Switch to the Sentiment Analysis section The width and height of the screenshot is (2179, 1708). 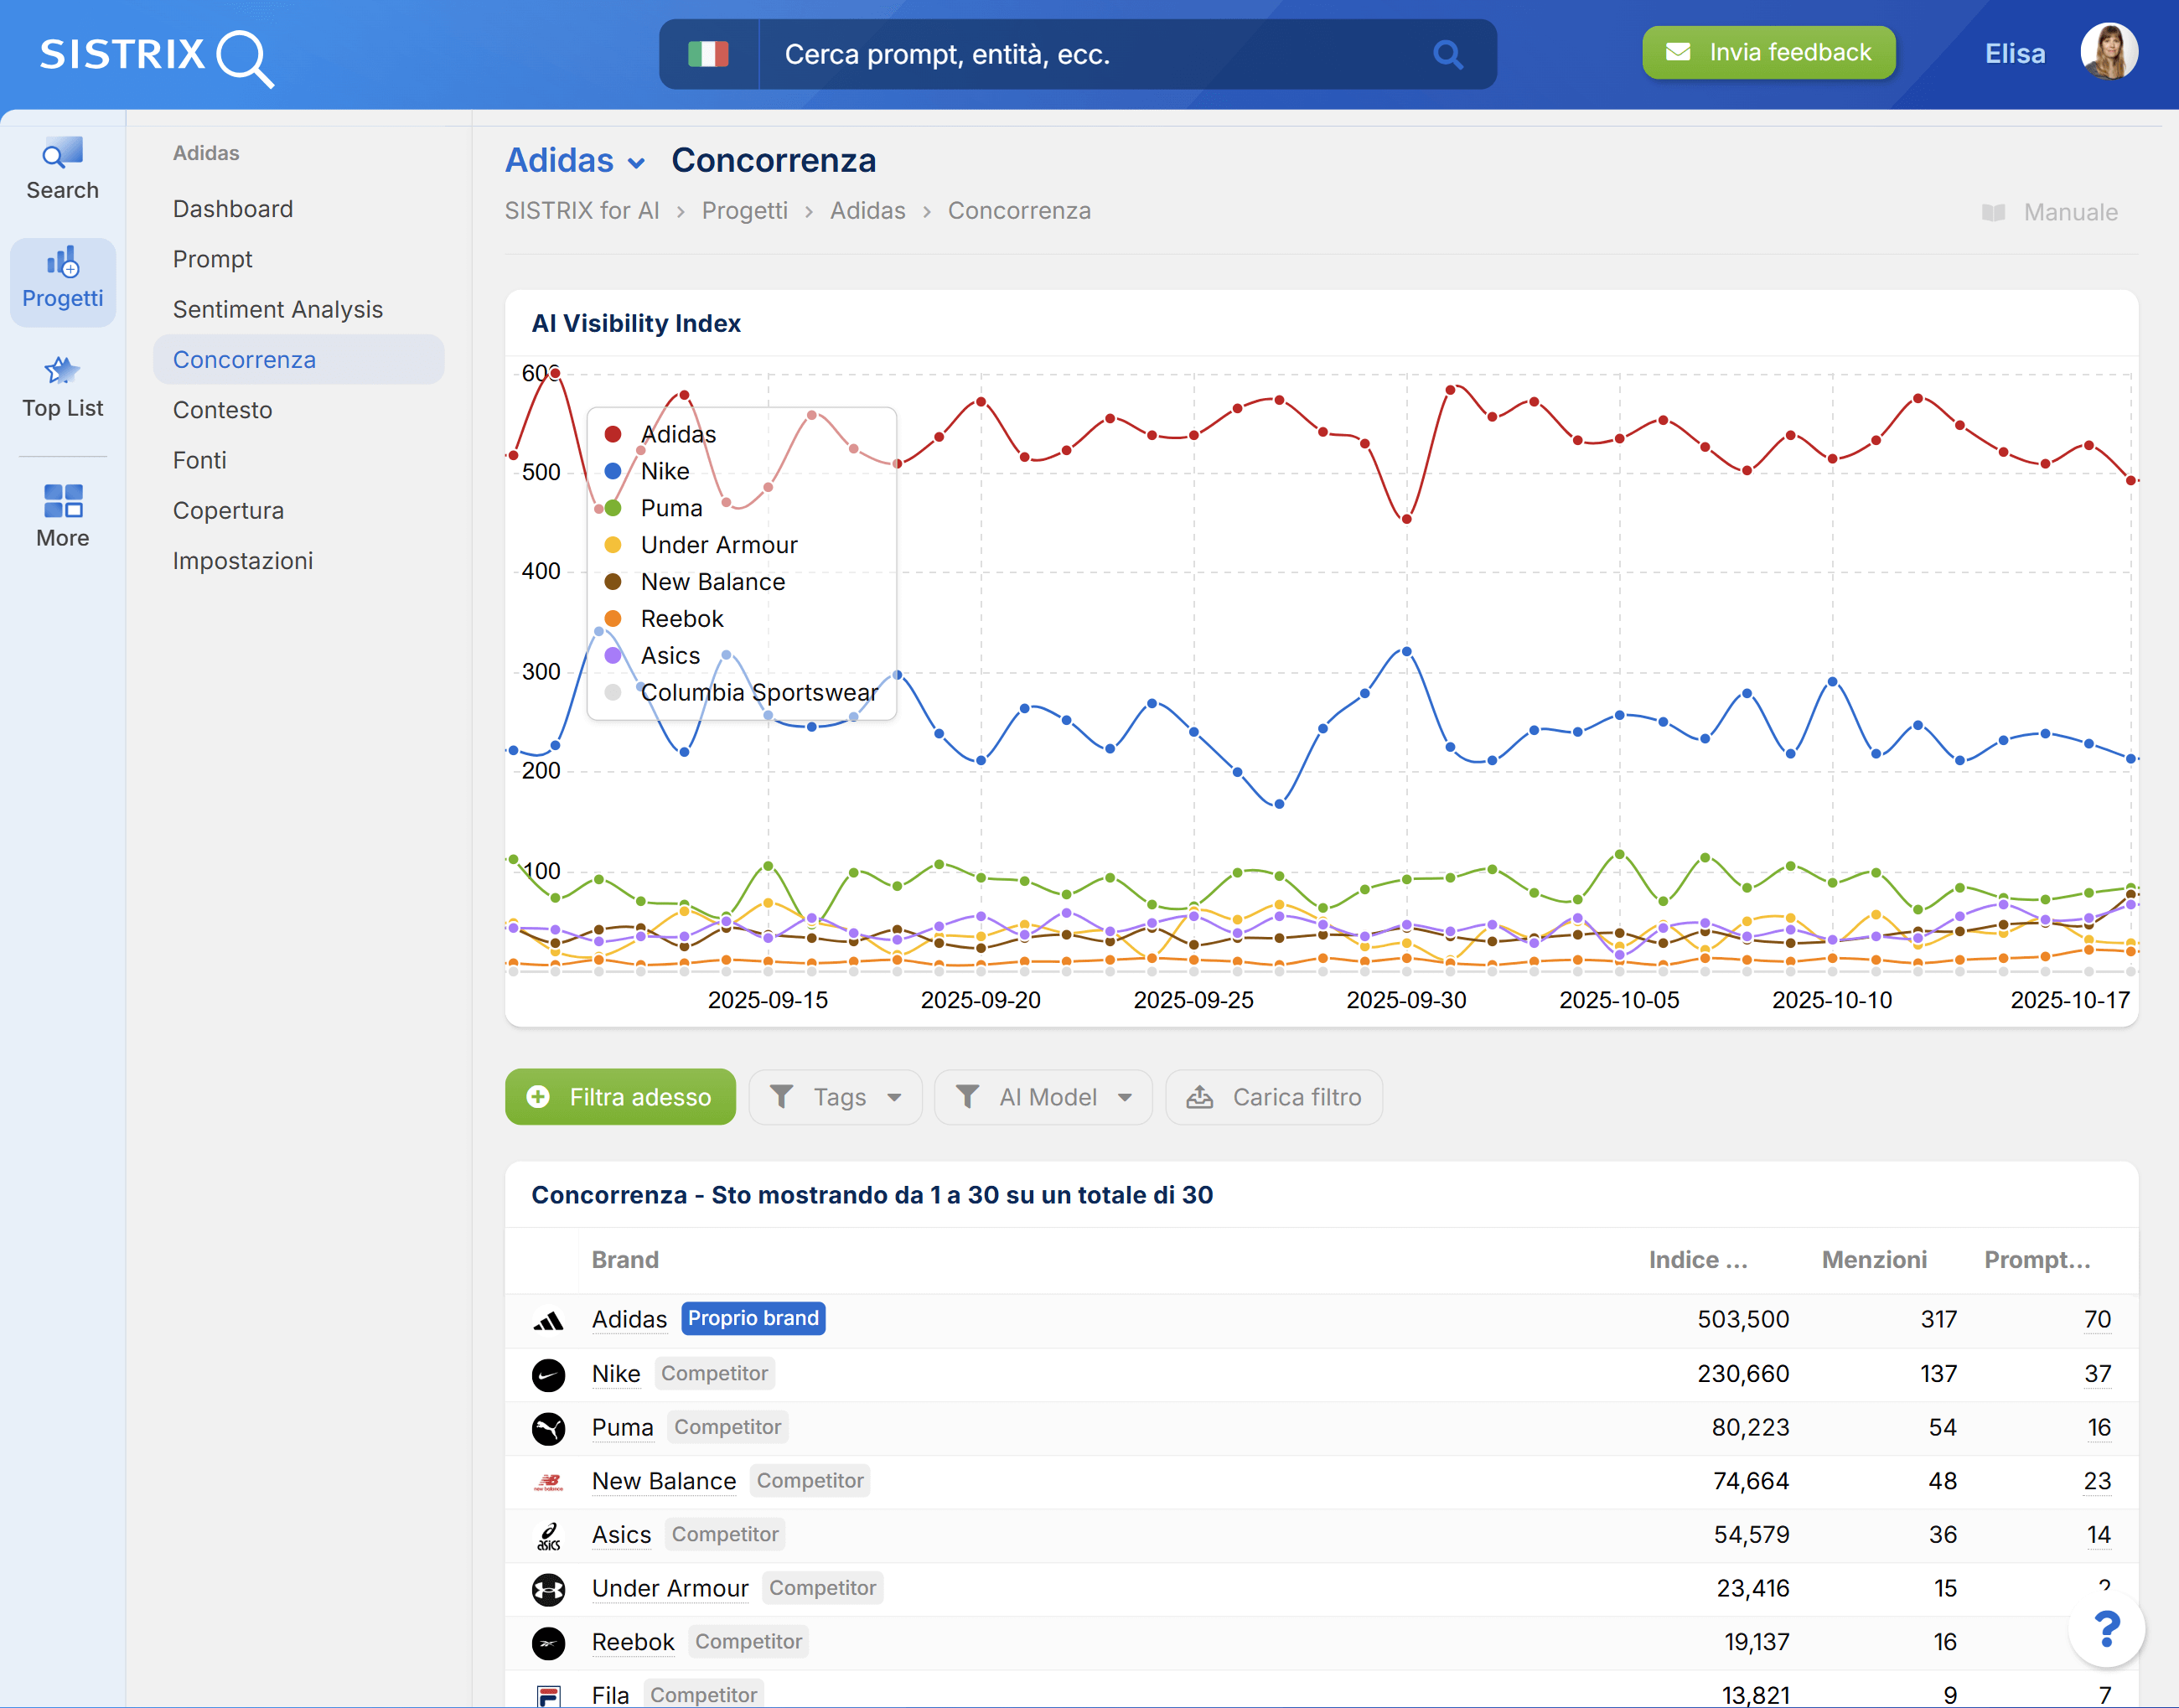coord(278,309)
